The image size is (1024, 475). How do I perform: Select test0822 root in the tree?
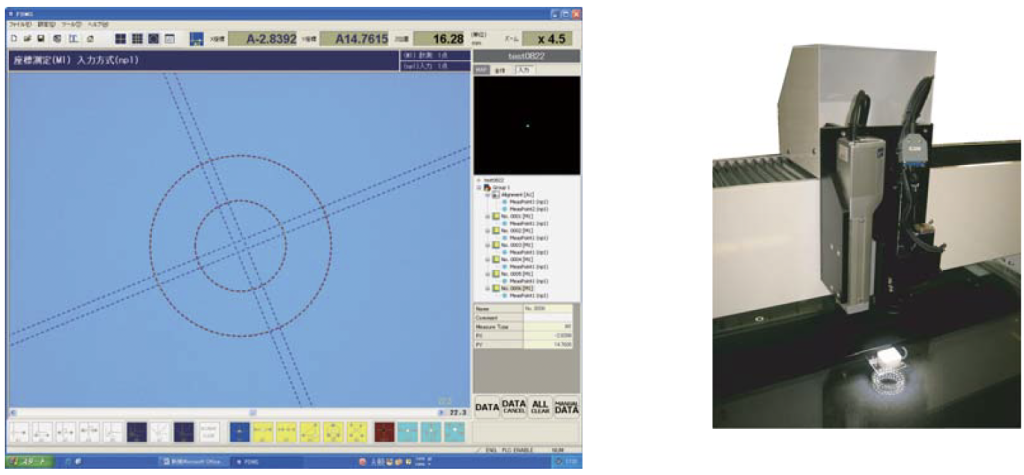pos(493,180)
